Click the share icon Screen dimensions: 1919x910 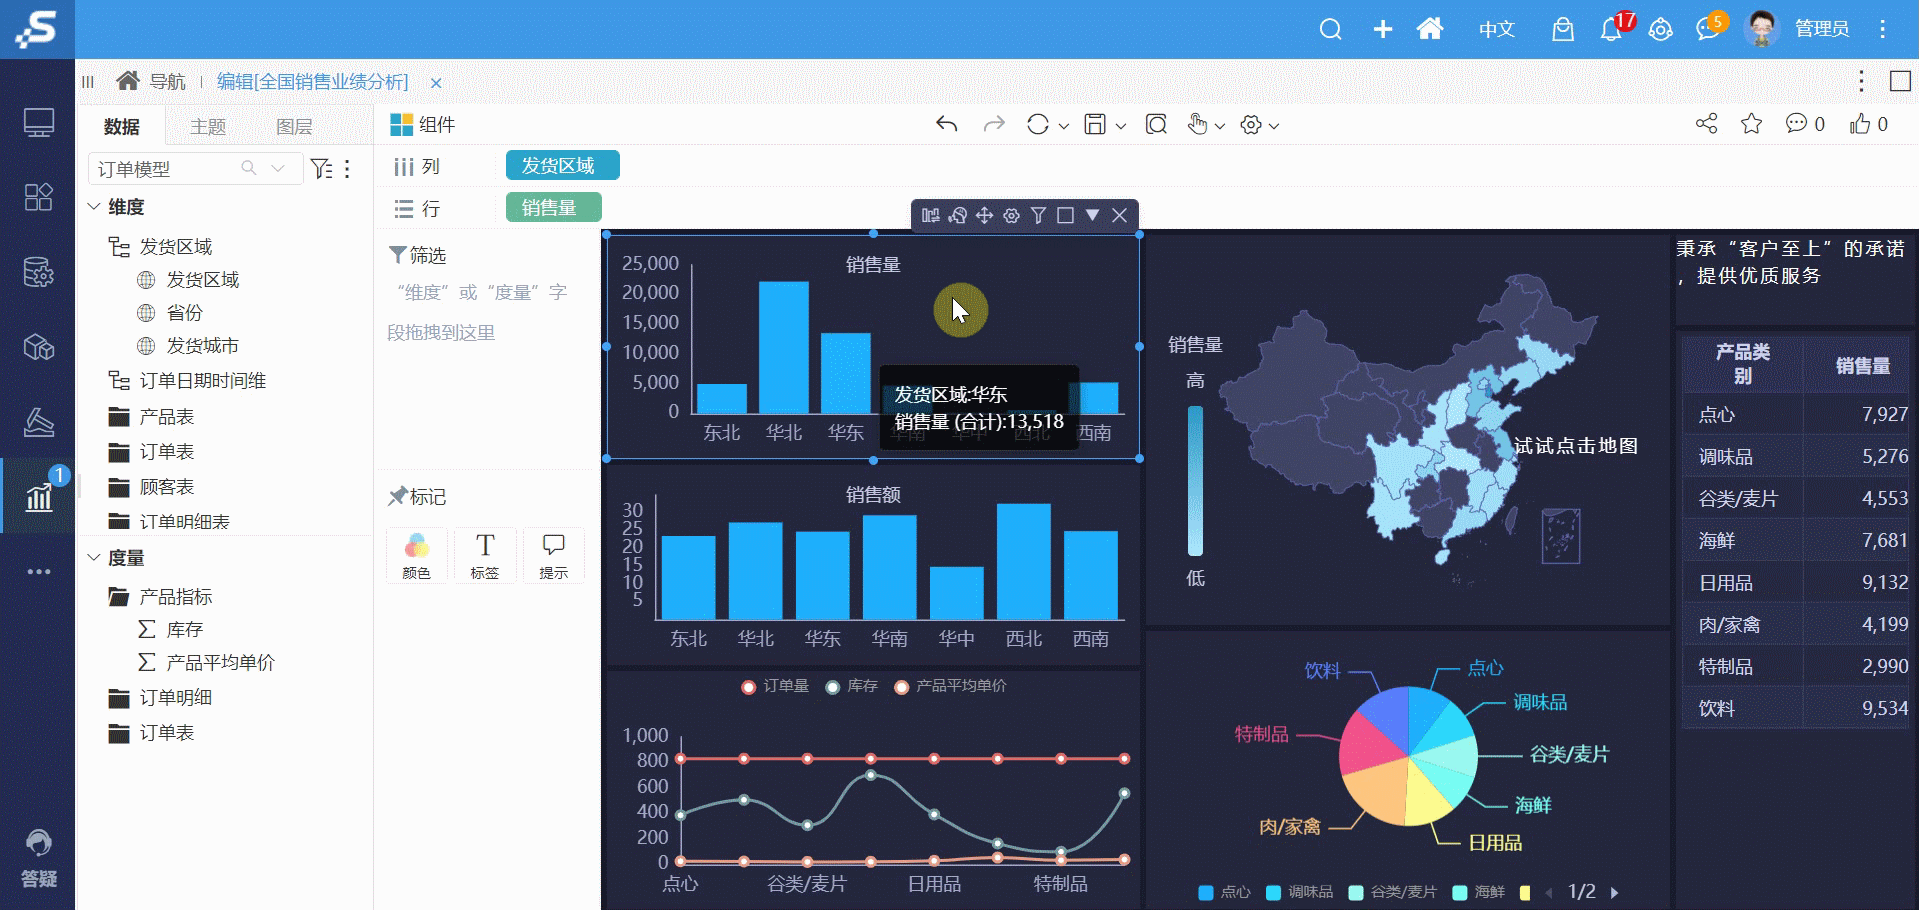(1707, 123)
